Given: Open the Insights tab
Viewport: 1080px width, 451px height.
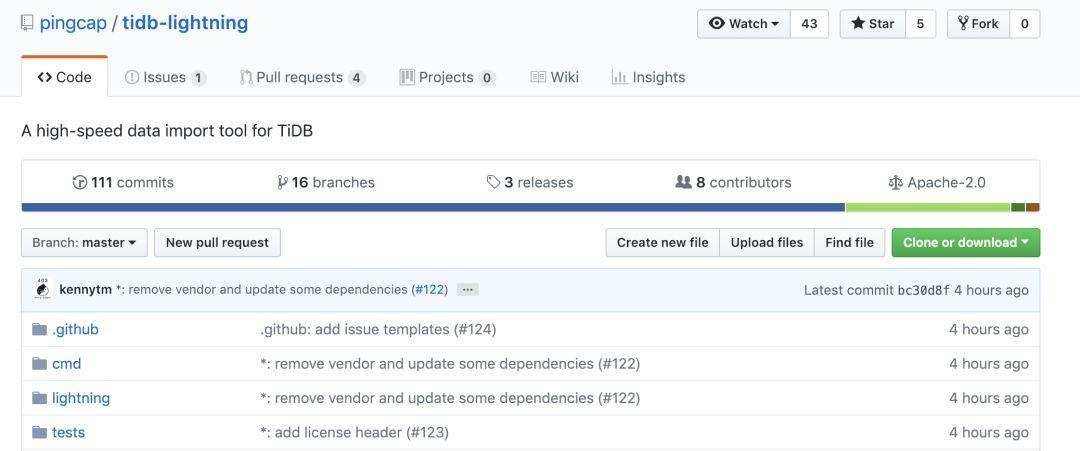Looking at the screenshot, I should point(648,77).
